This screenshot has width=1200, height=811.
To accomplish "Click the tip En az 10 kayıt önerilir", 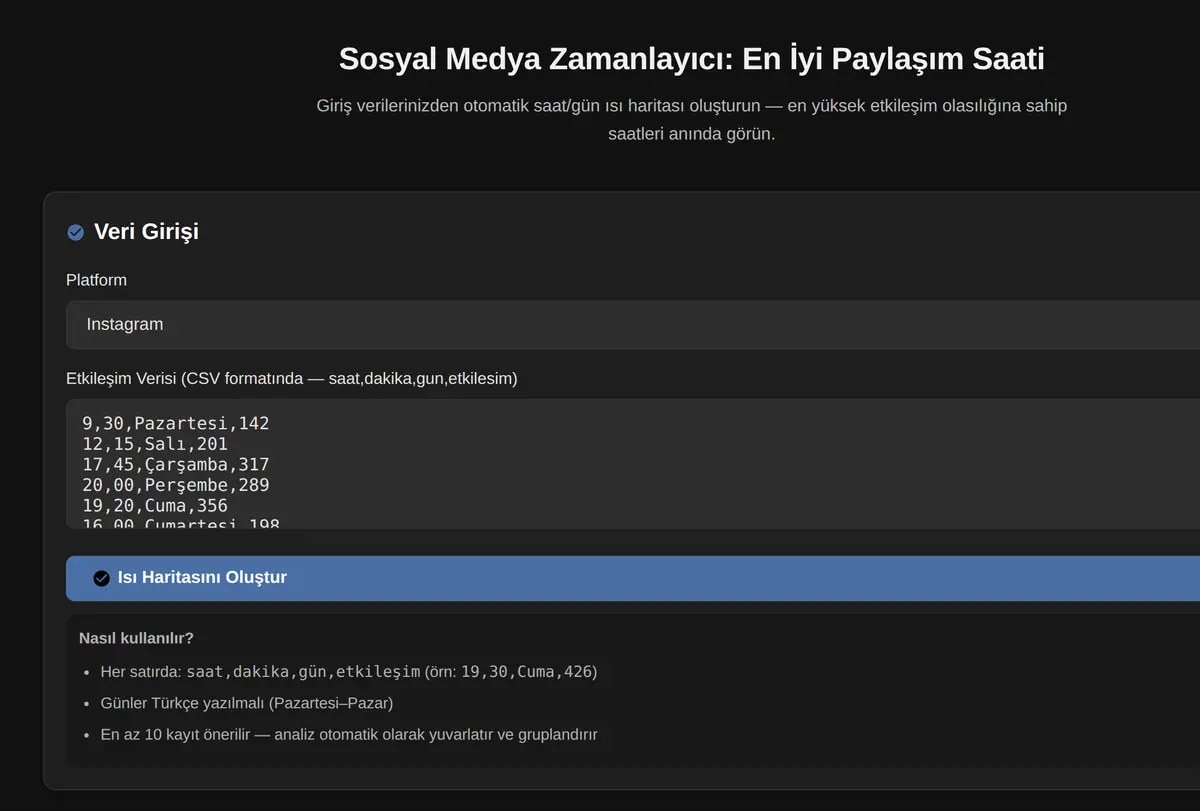I will pos(349,735).
